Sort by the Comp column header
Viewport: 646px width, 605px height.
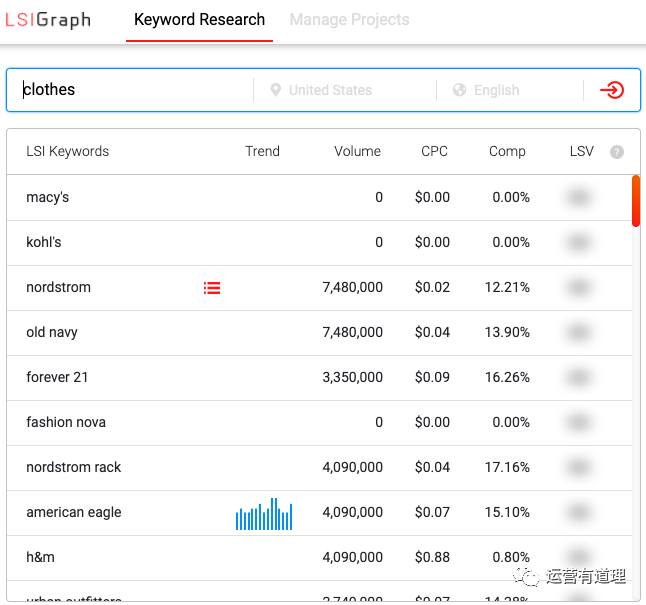tap(507, 151)
